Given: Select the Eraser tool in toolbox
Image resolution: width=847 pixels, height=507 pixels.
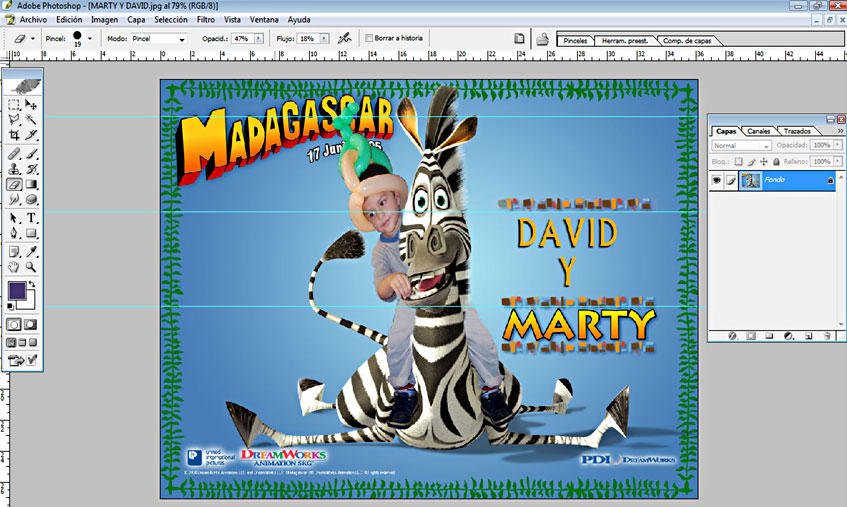Looking at the screenshot, I should 14,184.
